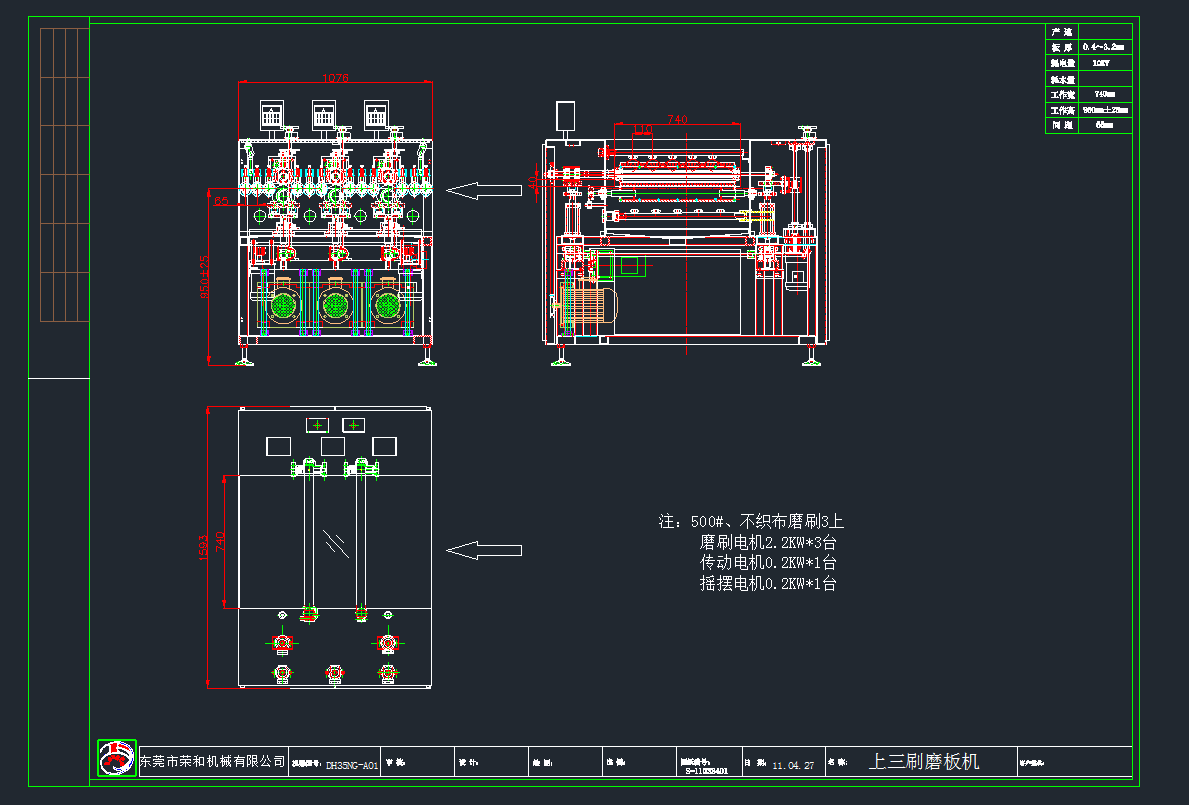Select the middle motor circle symbol
The width and height of the screenshot is (1189, 805).
point(334,303)
